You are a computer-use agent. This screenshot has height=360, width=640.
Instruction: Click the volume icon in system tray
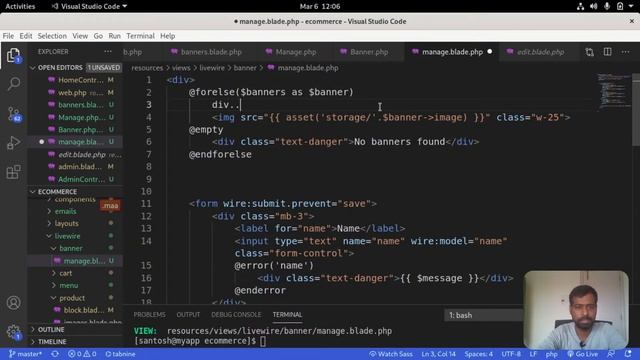click(x=593, y=6)
